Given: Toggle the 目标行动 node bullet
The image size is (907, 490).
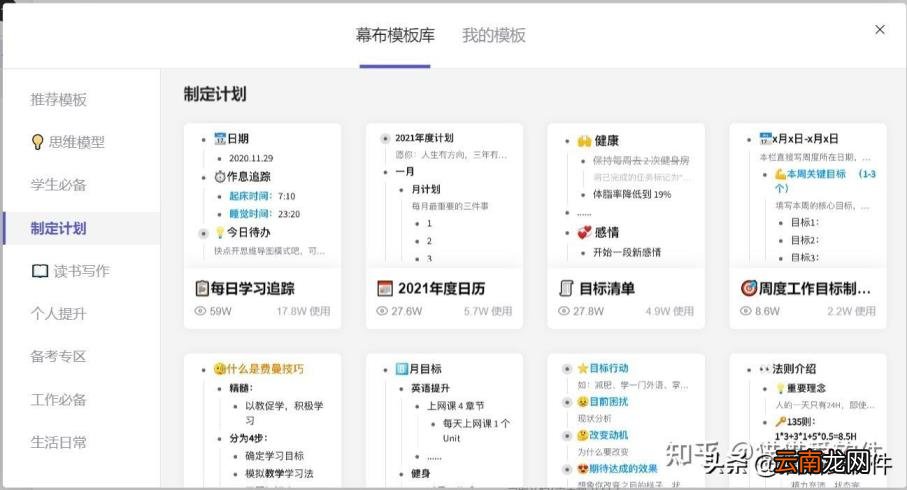Looking at the screenshot, I should pyautogui.click(x=567, y=369).
